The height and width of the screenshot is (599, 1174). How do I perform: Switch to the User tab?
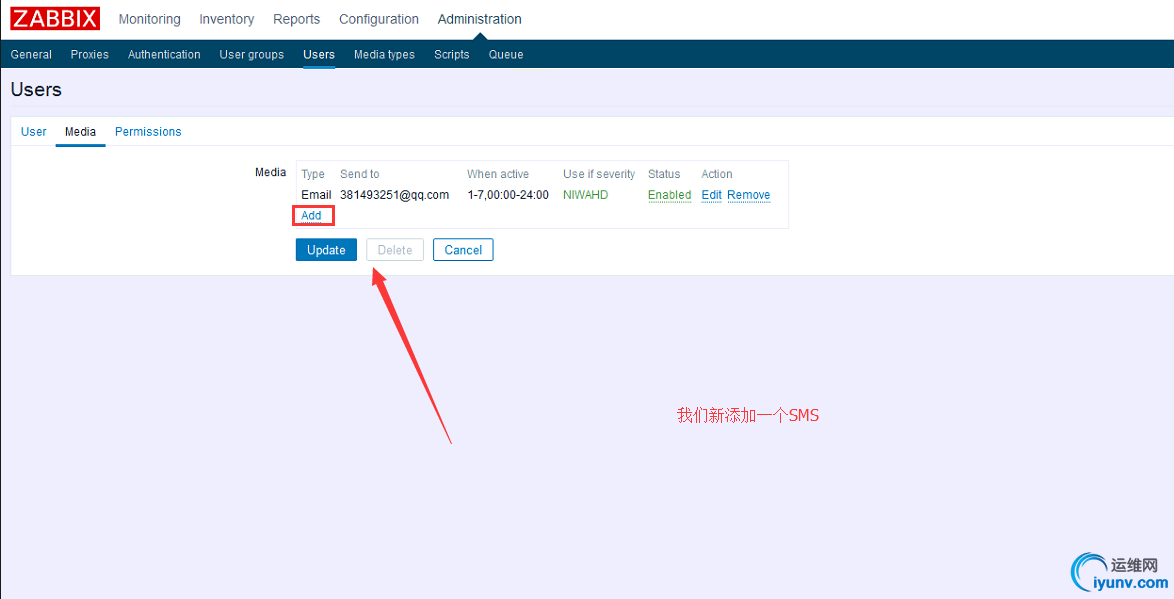[x=34, y=132]
